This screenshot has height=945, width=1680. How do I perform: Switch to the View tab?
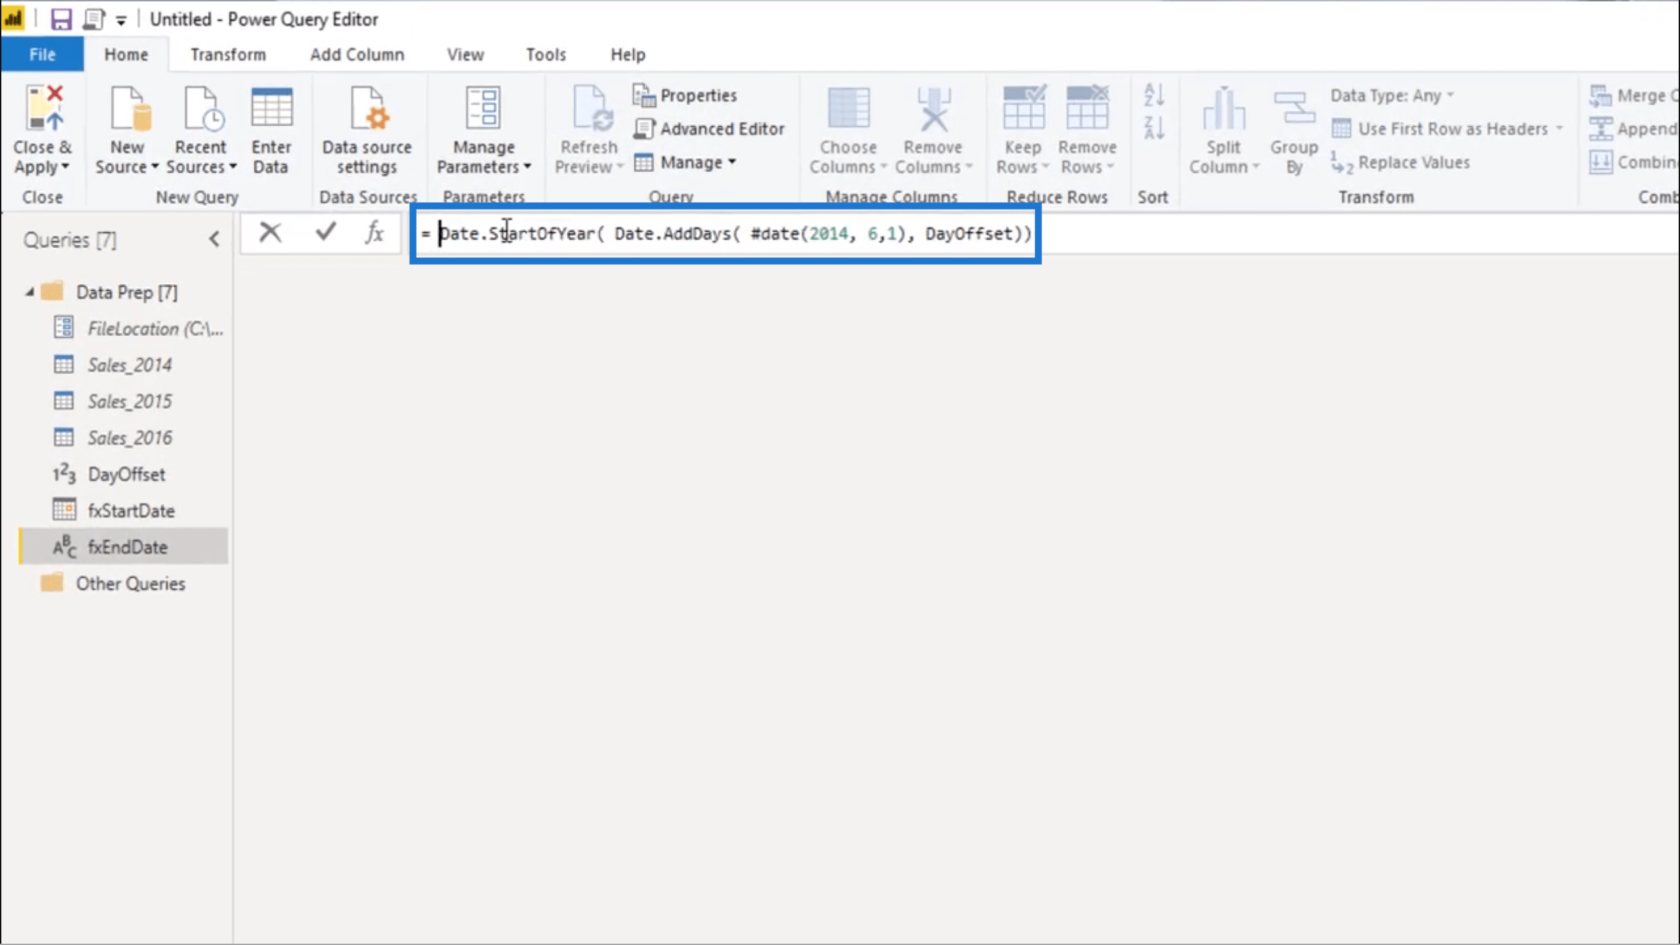pos(465,54)
